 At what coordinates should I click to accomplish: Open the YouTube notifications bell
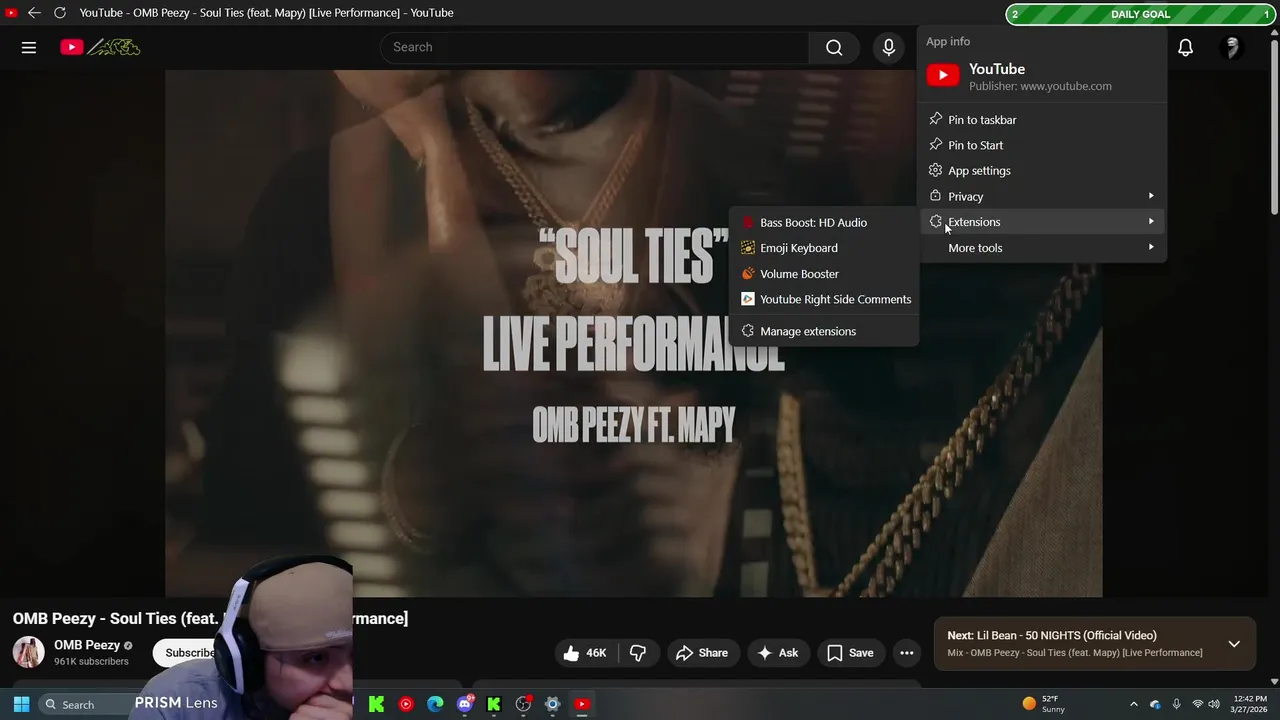1185,47
